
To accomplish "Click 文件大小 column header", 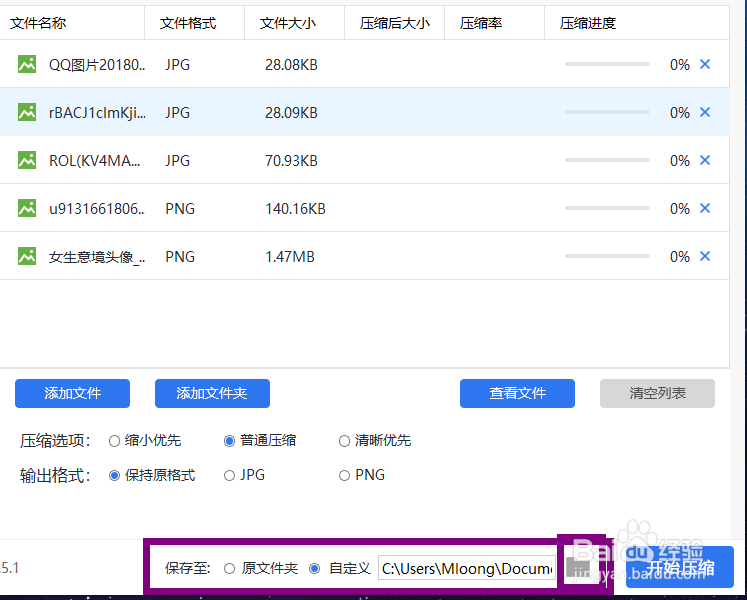I will (x=288, y=23).
